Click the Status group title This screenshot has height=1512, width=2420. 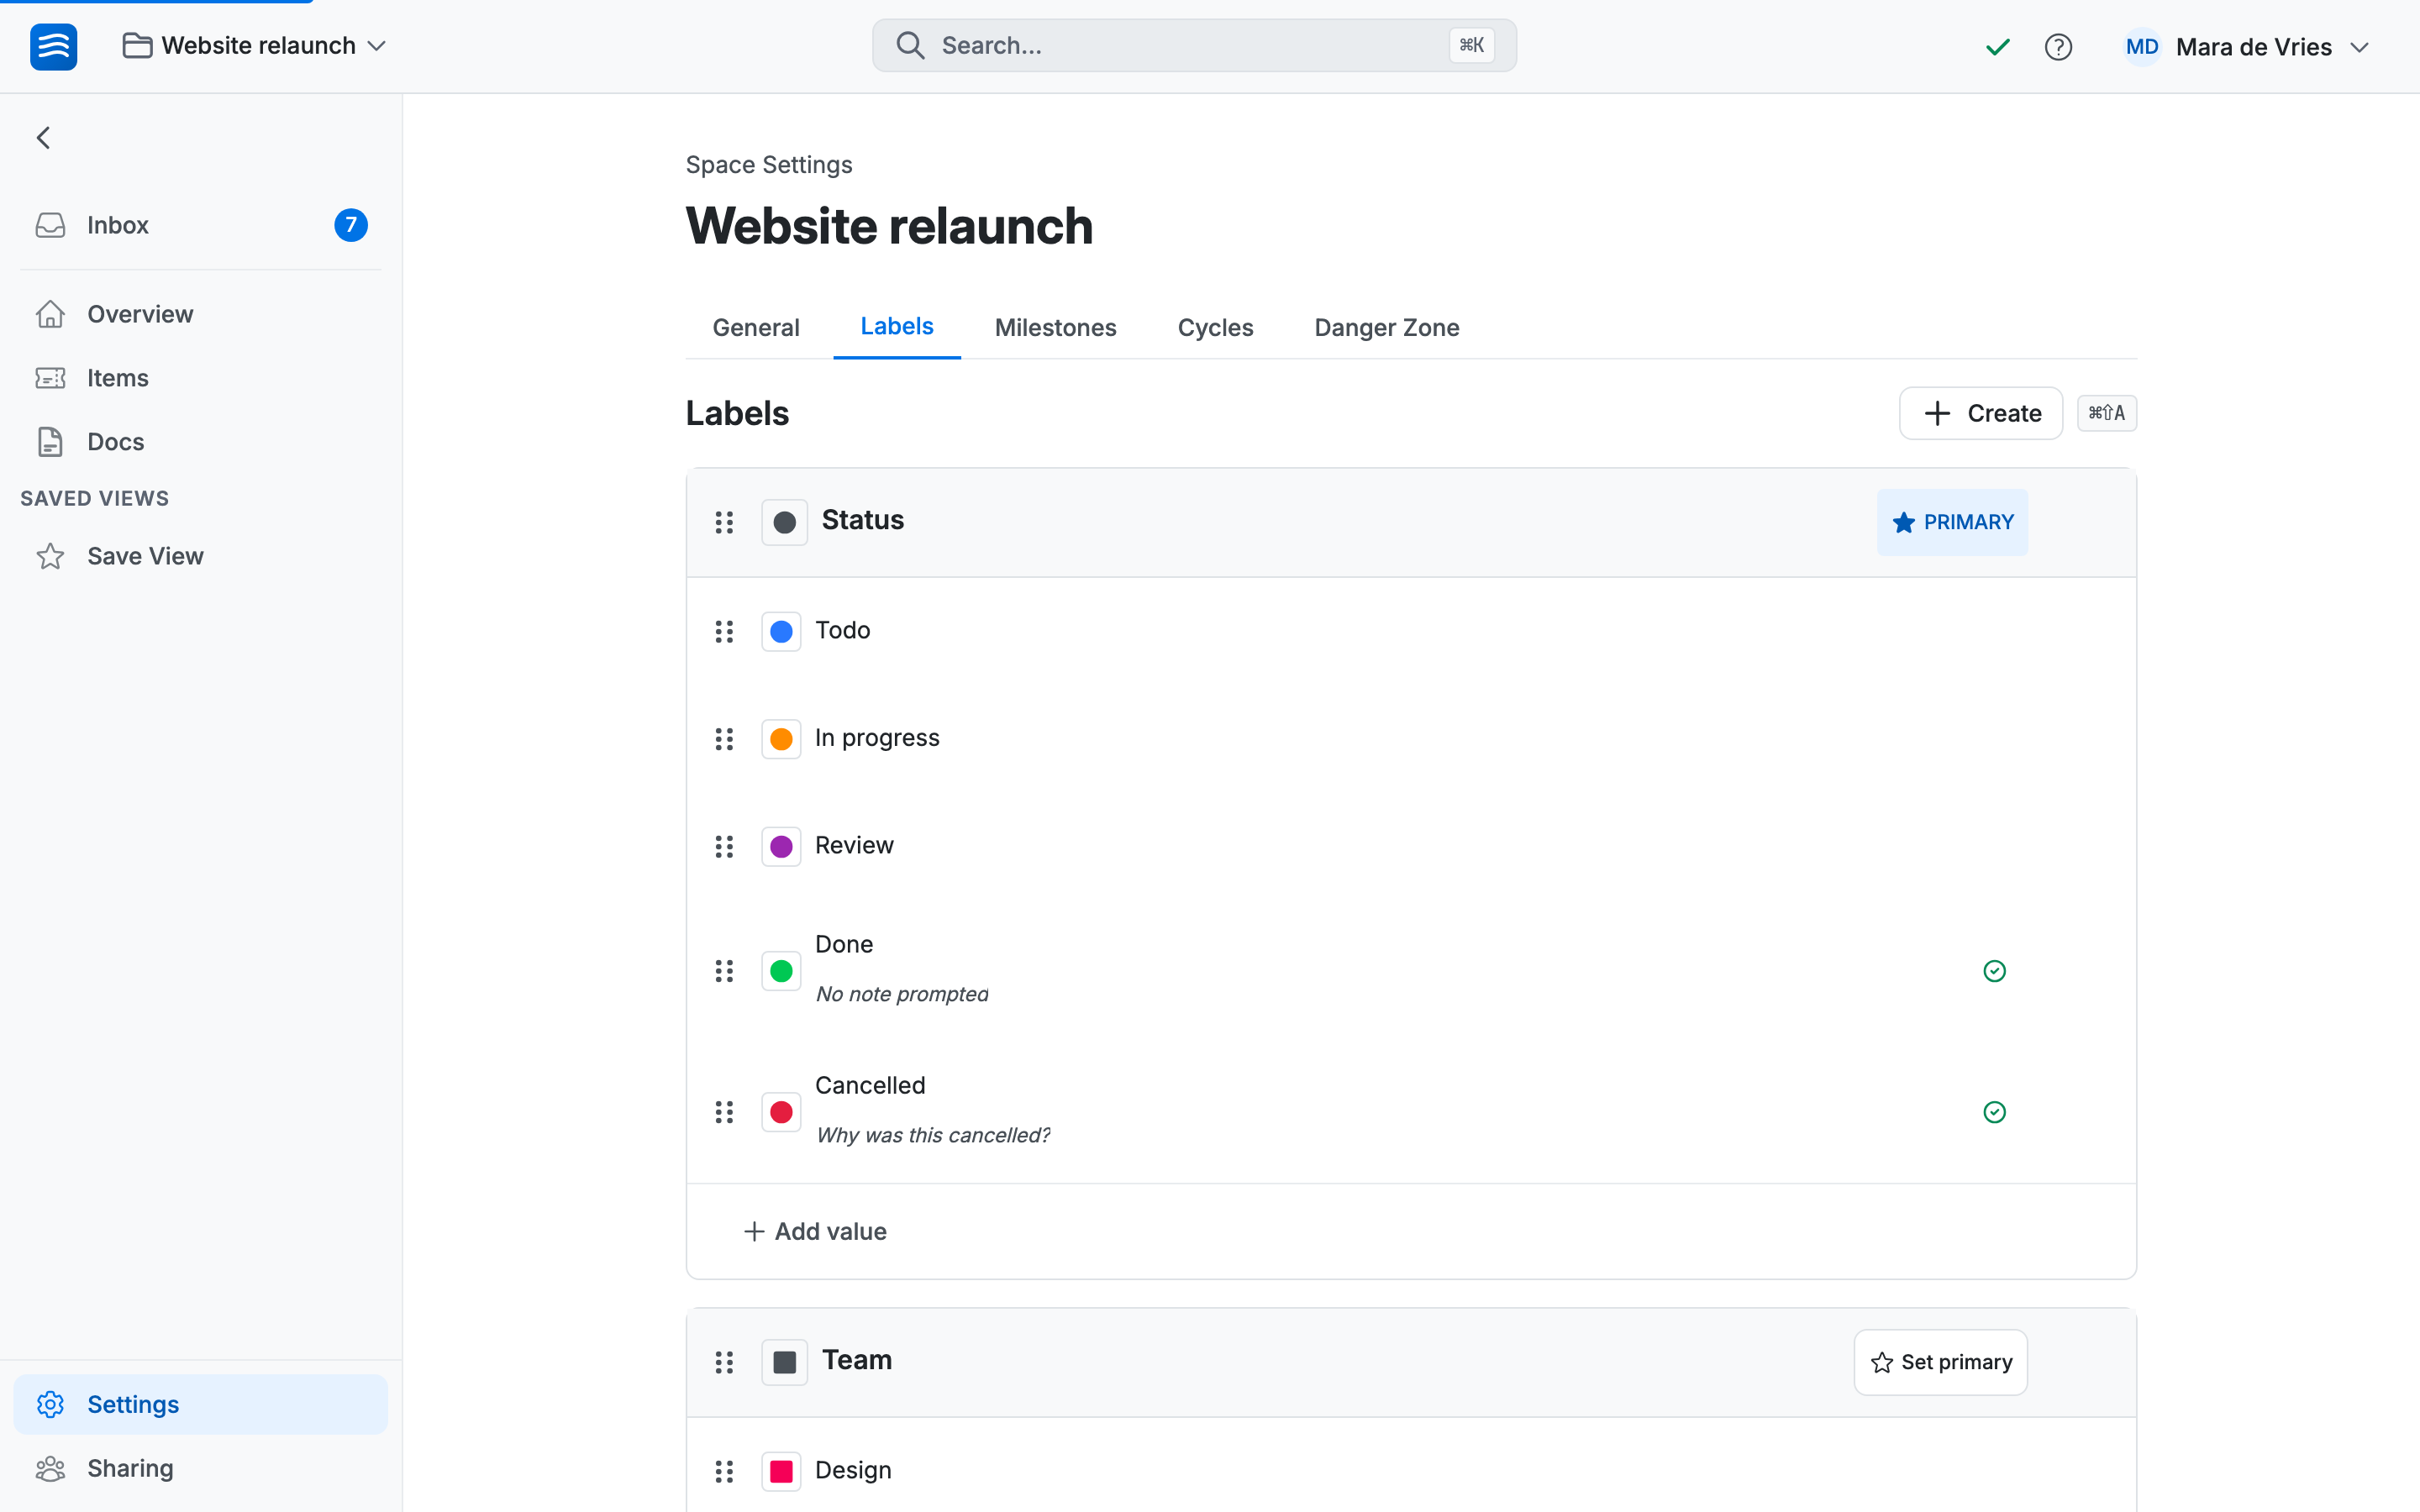click(862, 520)
